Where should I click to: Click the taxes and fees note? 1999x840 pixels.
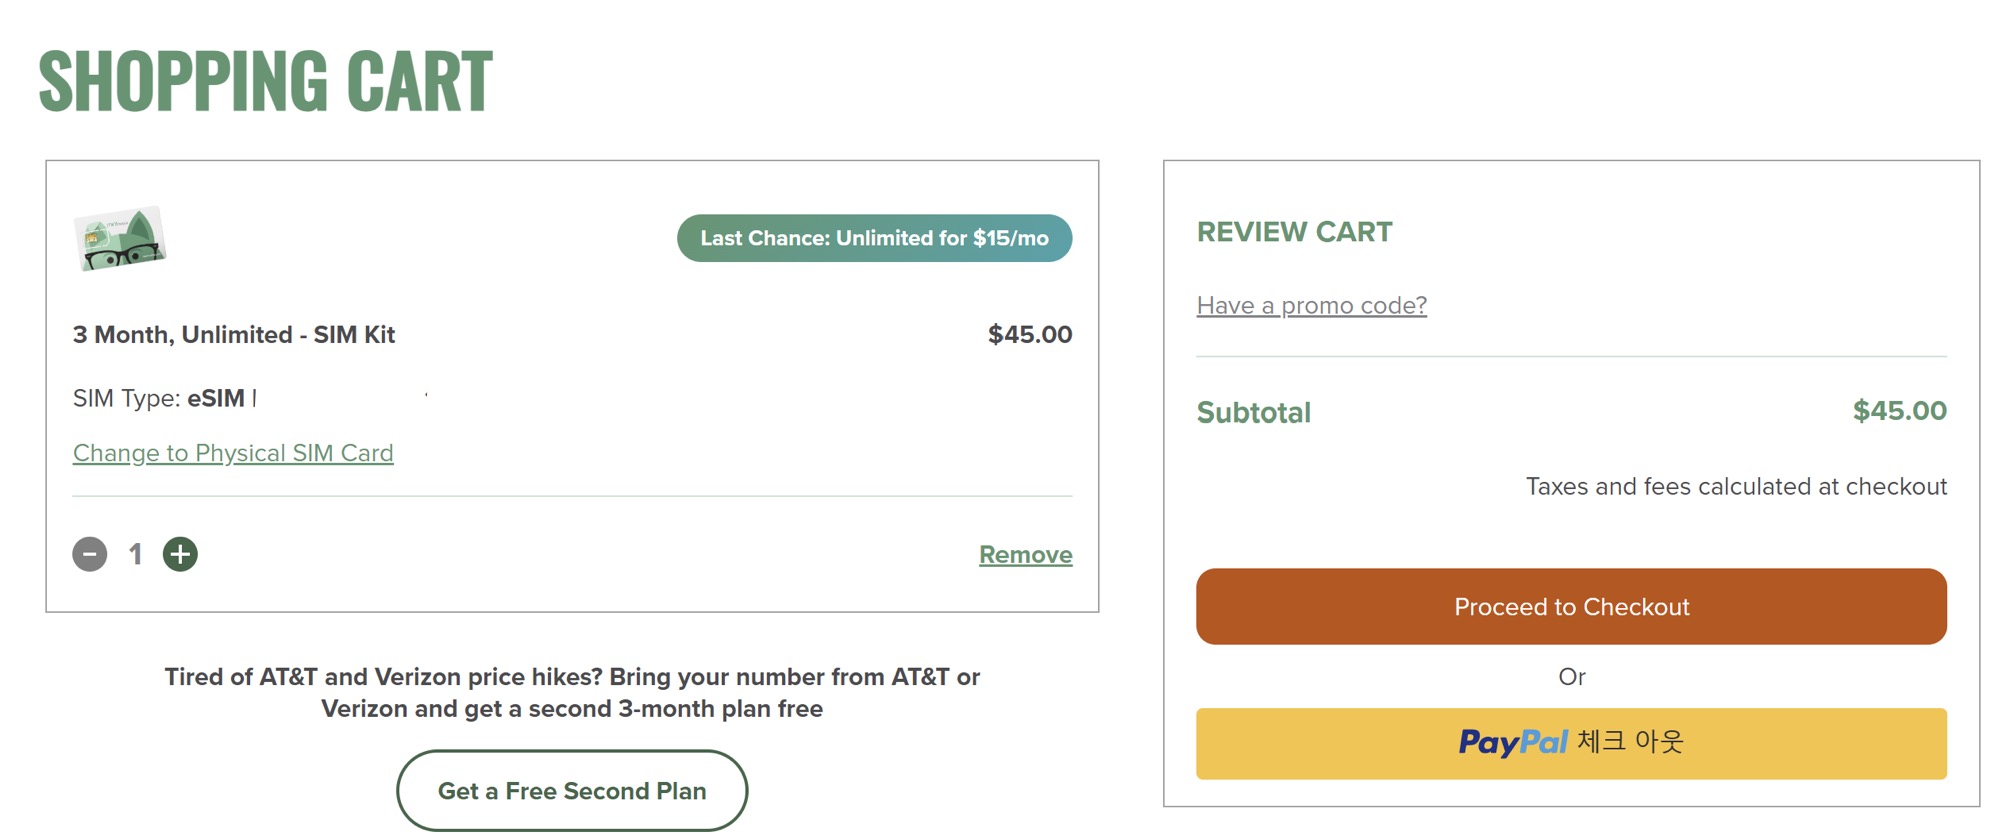1736,487
